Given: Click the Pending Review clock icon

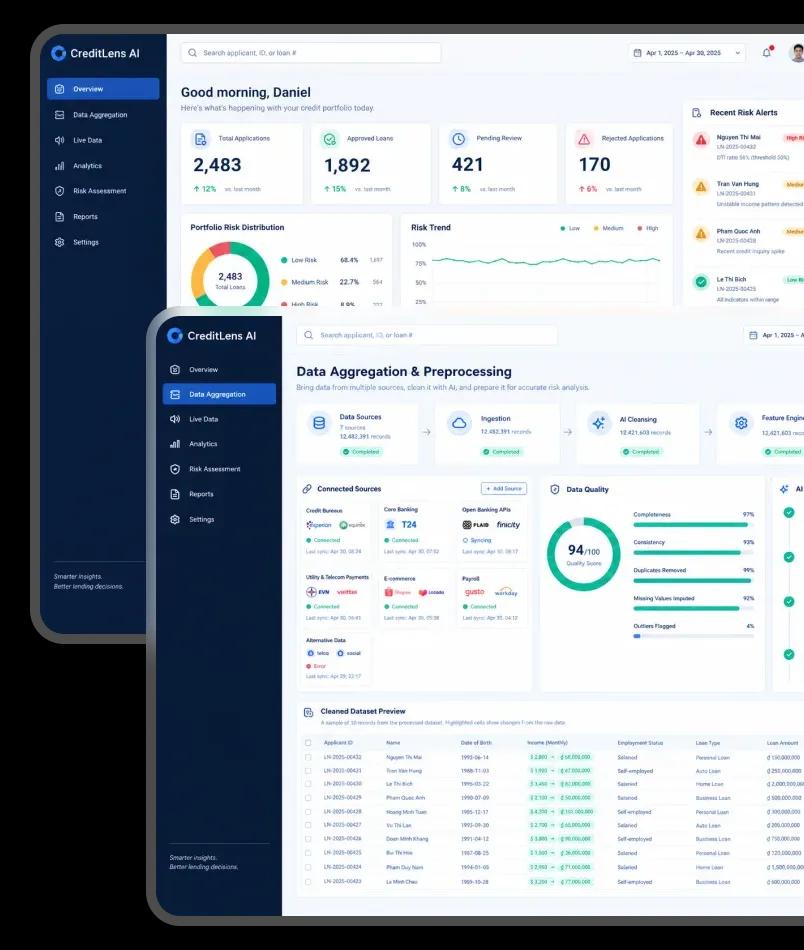Looking at the screenshot, I should coord(459,139).
